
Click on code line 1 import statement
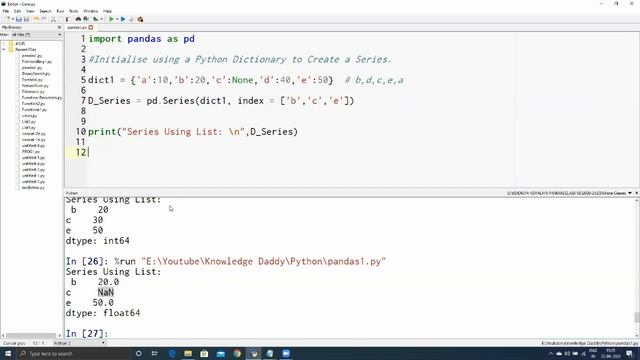[x=141, y=39]
